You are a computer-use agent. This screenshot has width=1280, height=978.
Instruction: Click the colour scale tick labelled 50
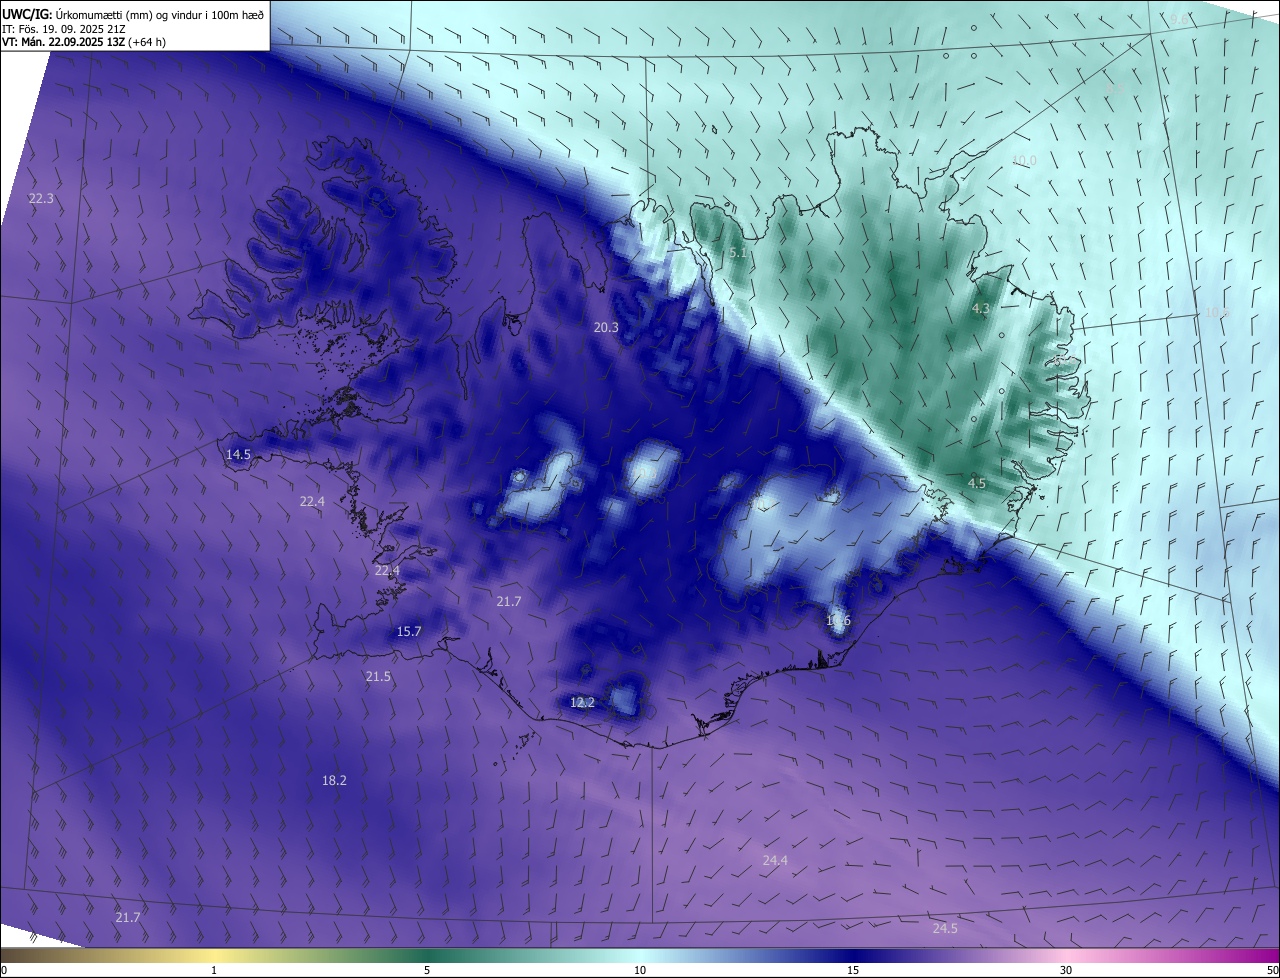[x=1272, y=970]
